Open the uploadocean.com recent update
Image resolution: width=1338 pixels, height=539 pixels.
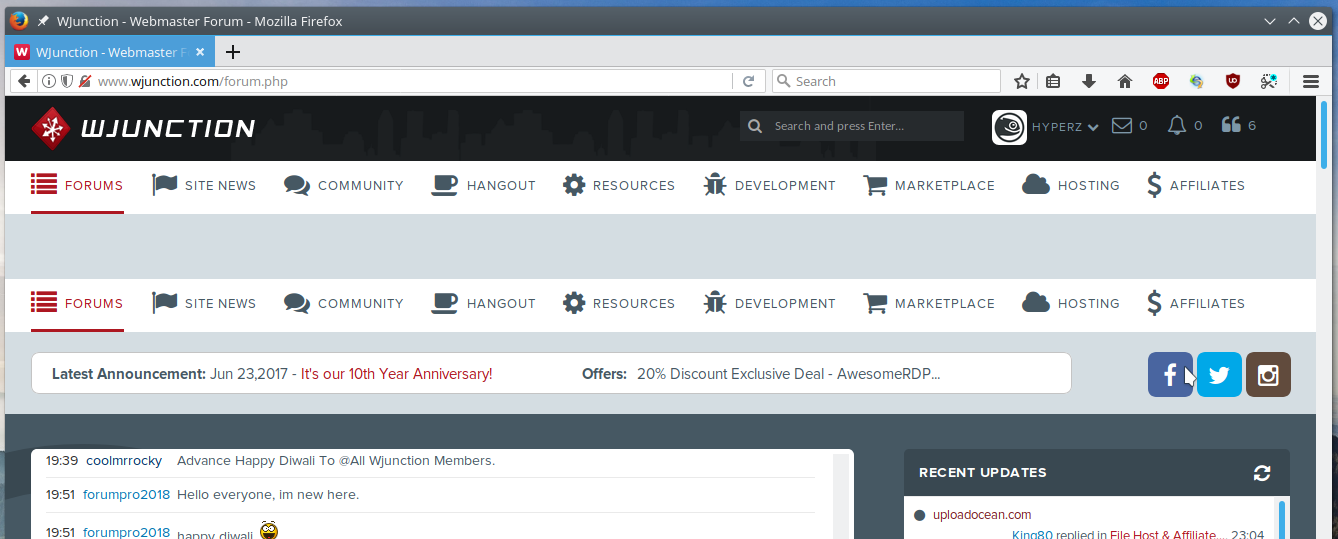coord(982,515)
